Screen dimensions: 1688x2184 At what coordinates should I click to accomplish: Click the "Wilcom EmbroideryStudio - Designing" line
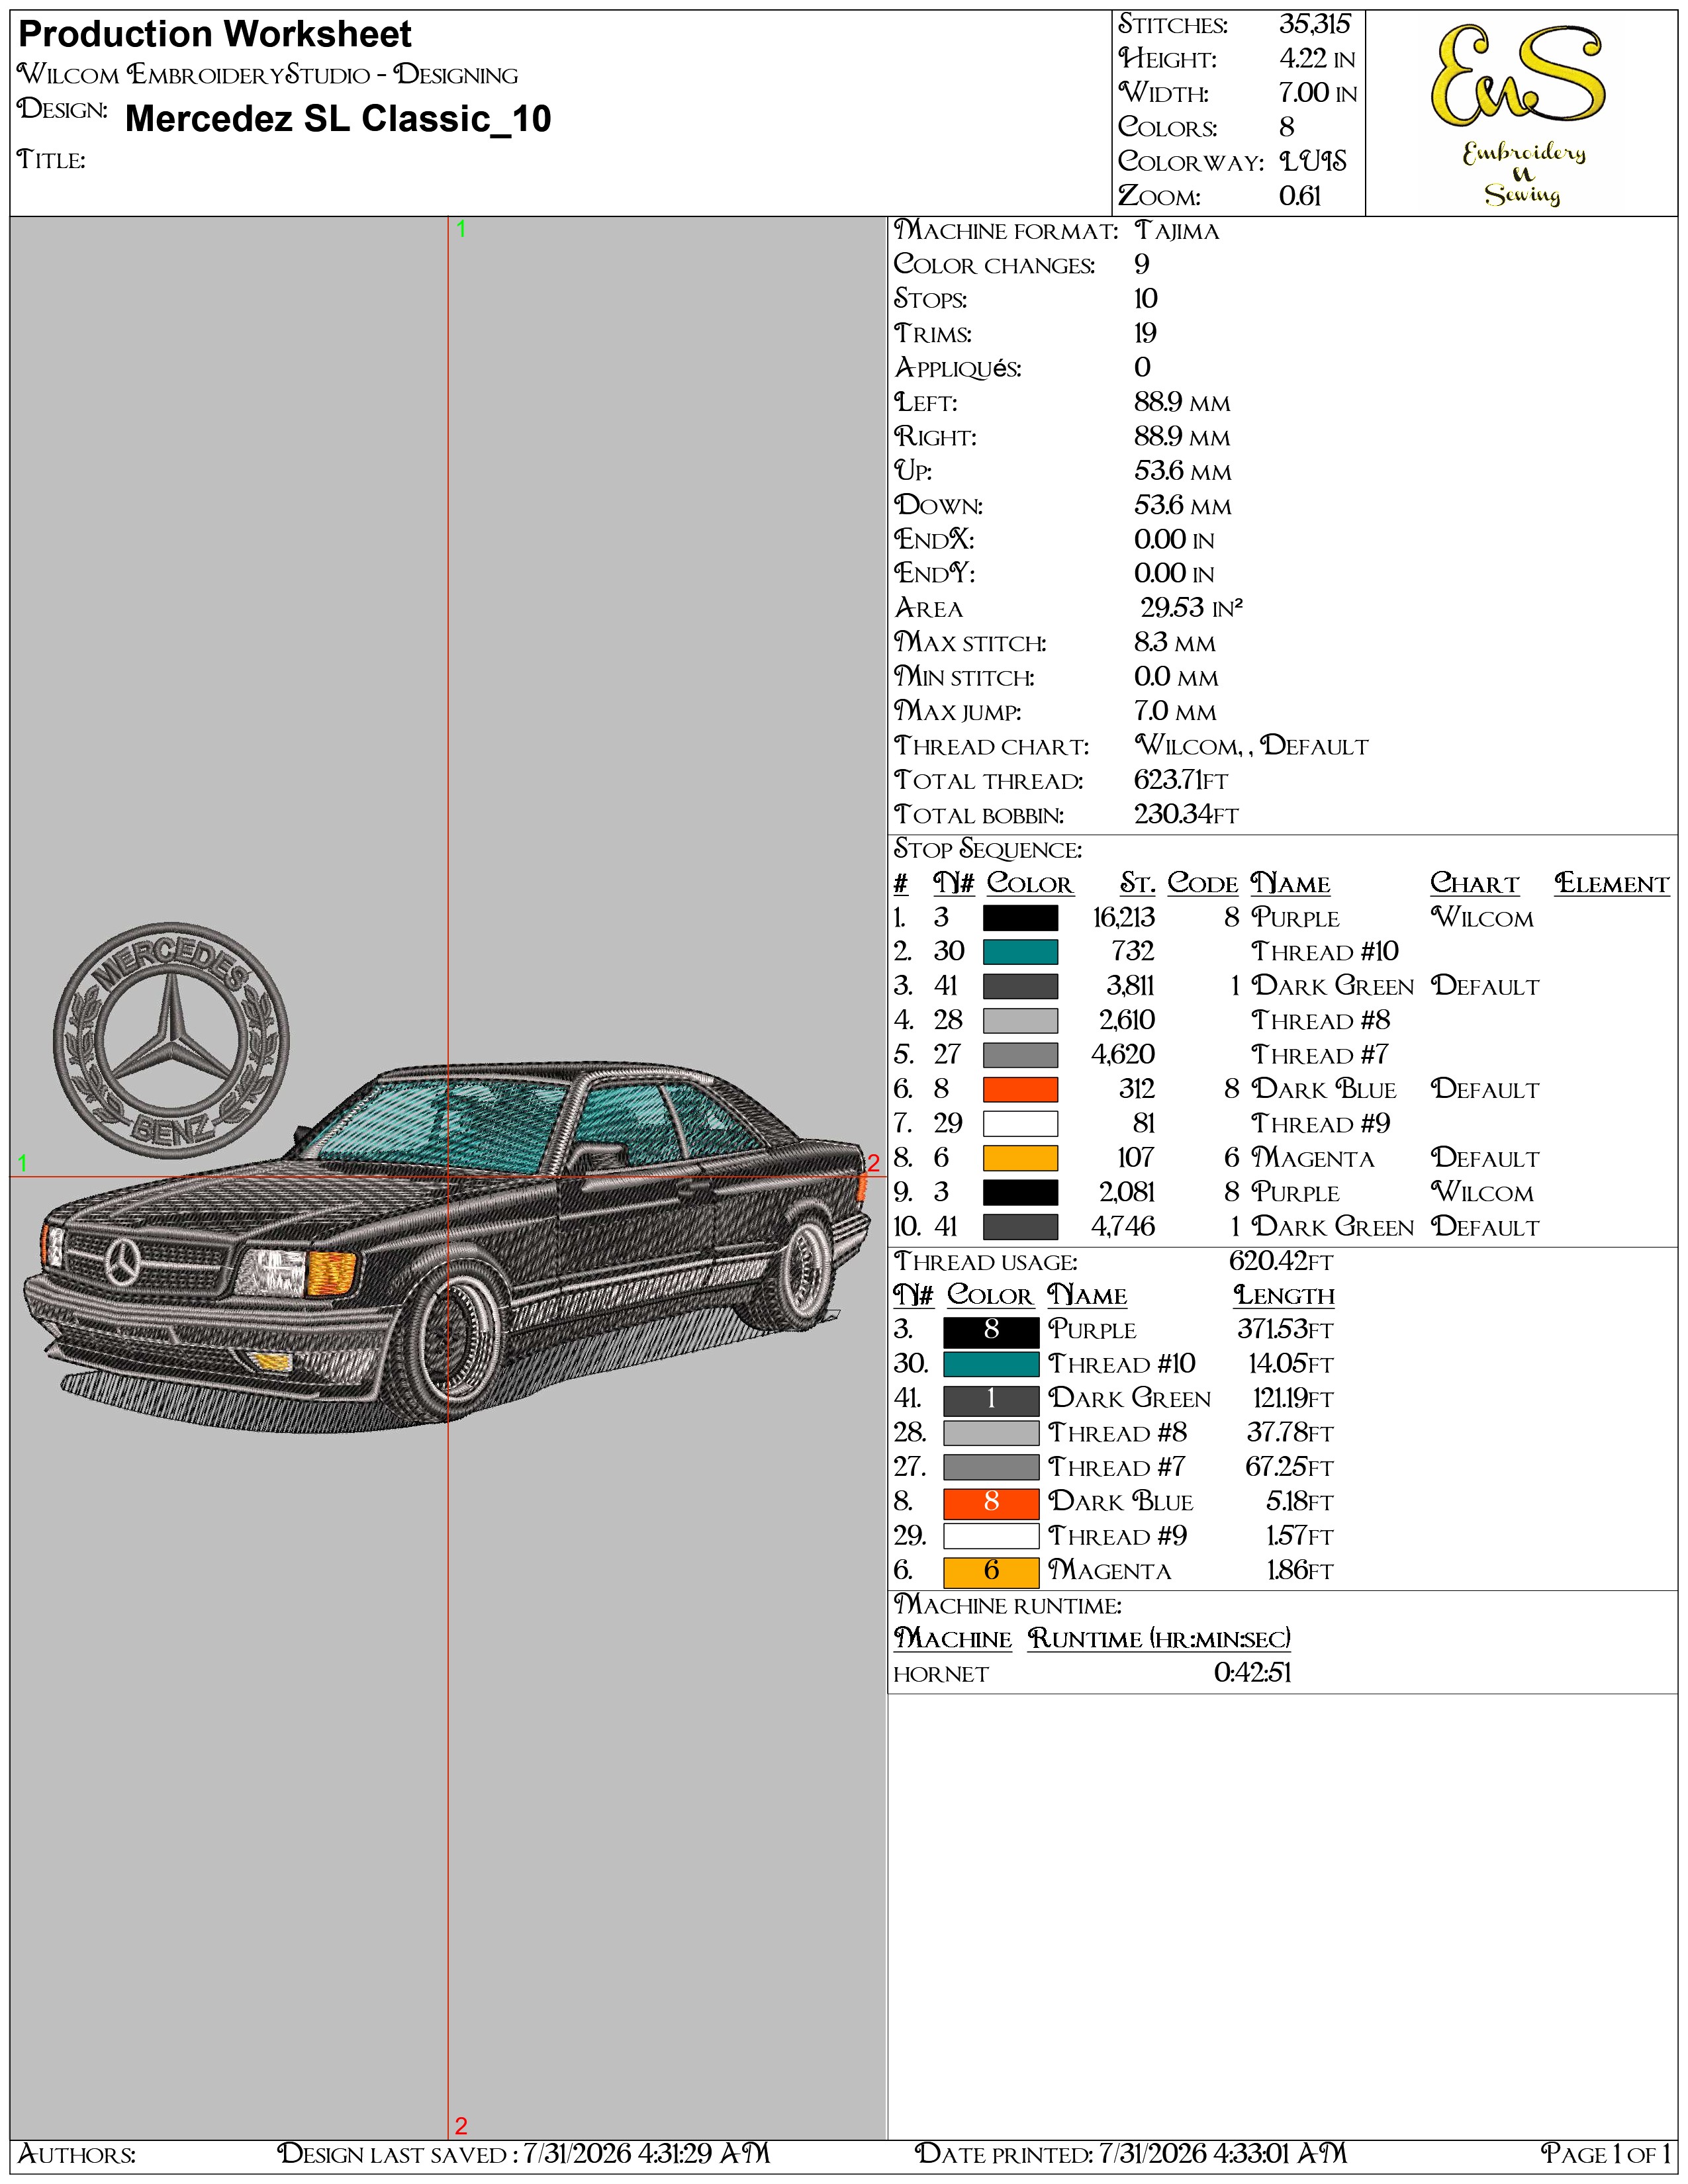click(268, 75)
